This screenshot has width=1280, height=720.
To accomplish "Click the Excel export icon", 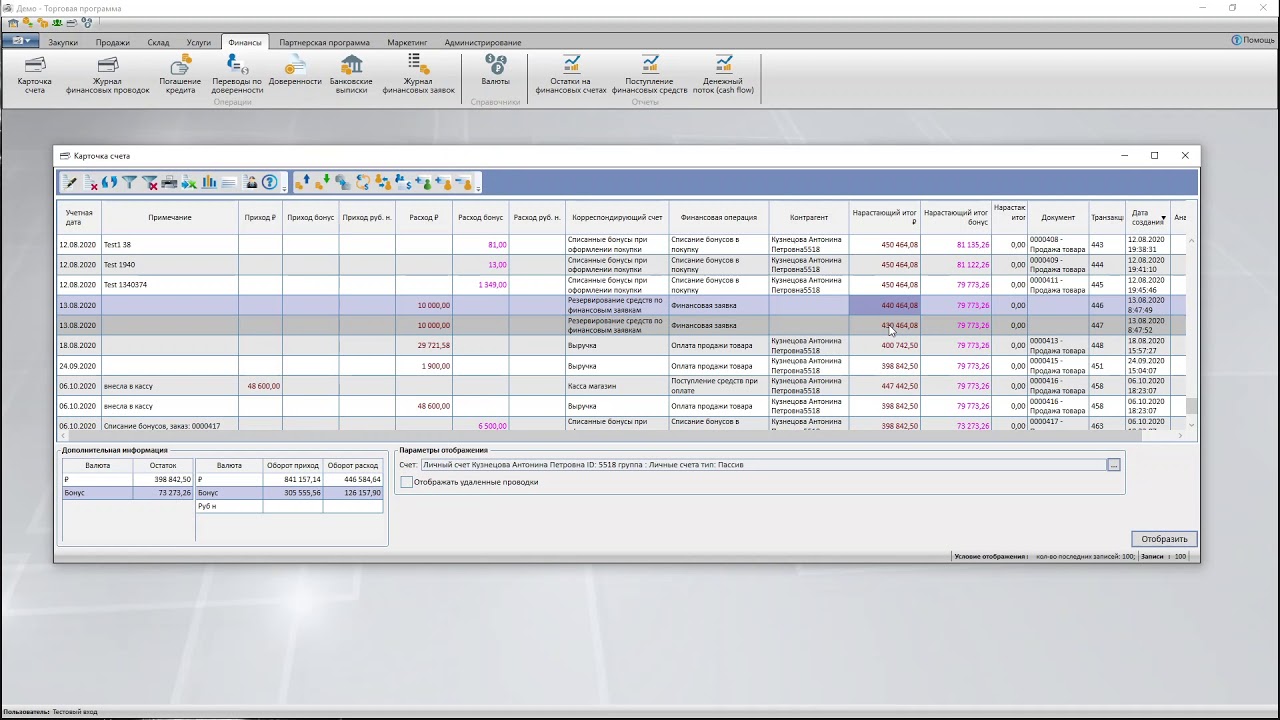I will click(189, 182).
